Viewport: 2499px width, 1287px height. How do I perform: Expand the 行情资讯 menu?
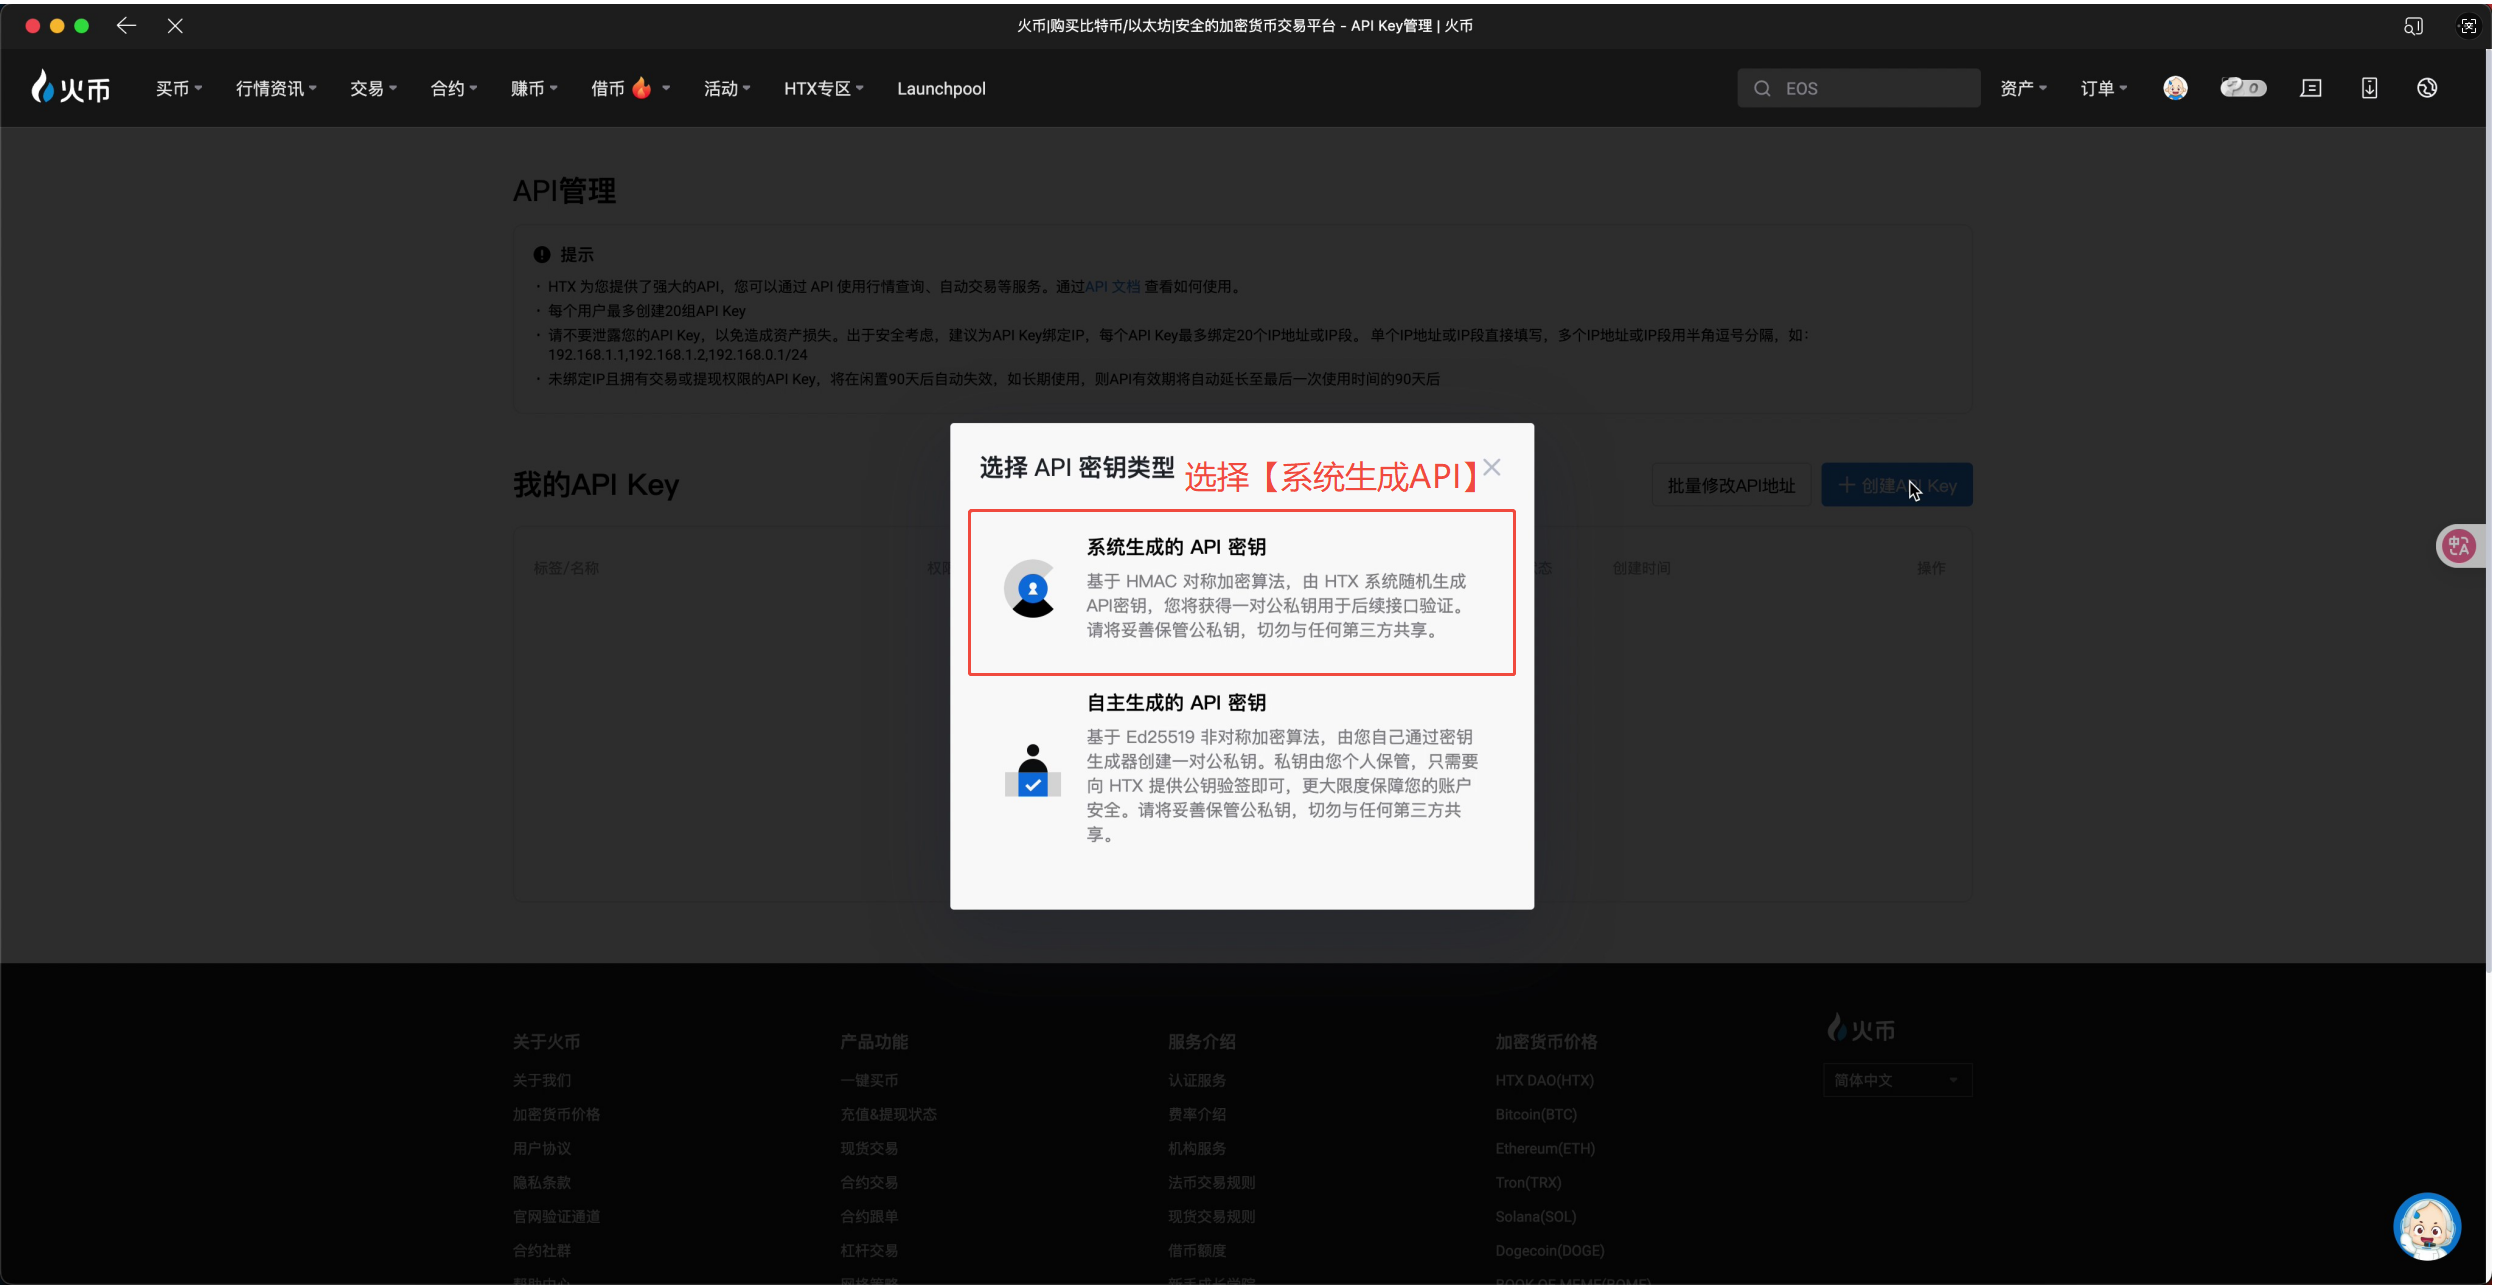276,89
